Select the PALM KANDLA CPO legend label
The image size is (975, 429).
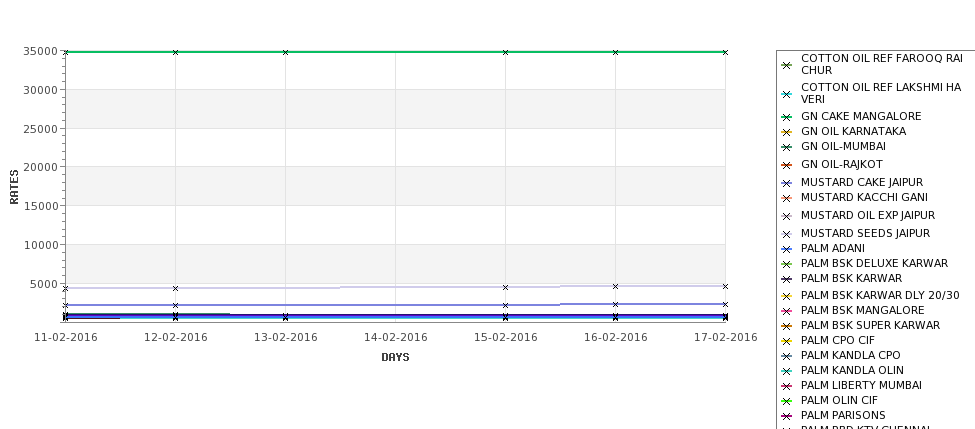(850, 355)
